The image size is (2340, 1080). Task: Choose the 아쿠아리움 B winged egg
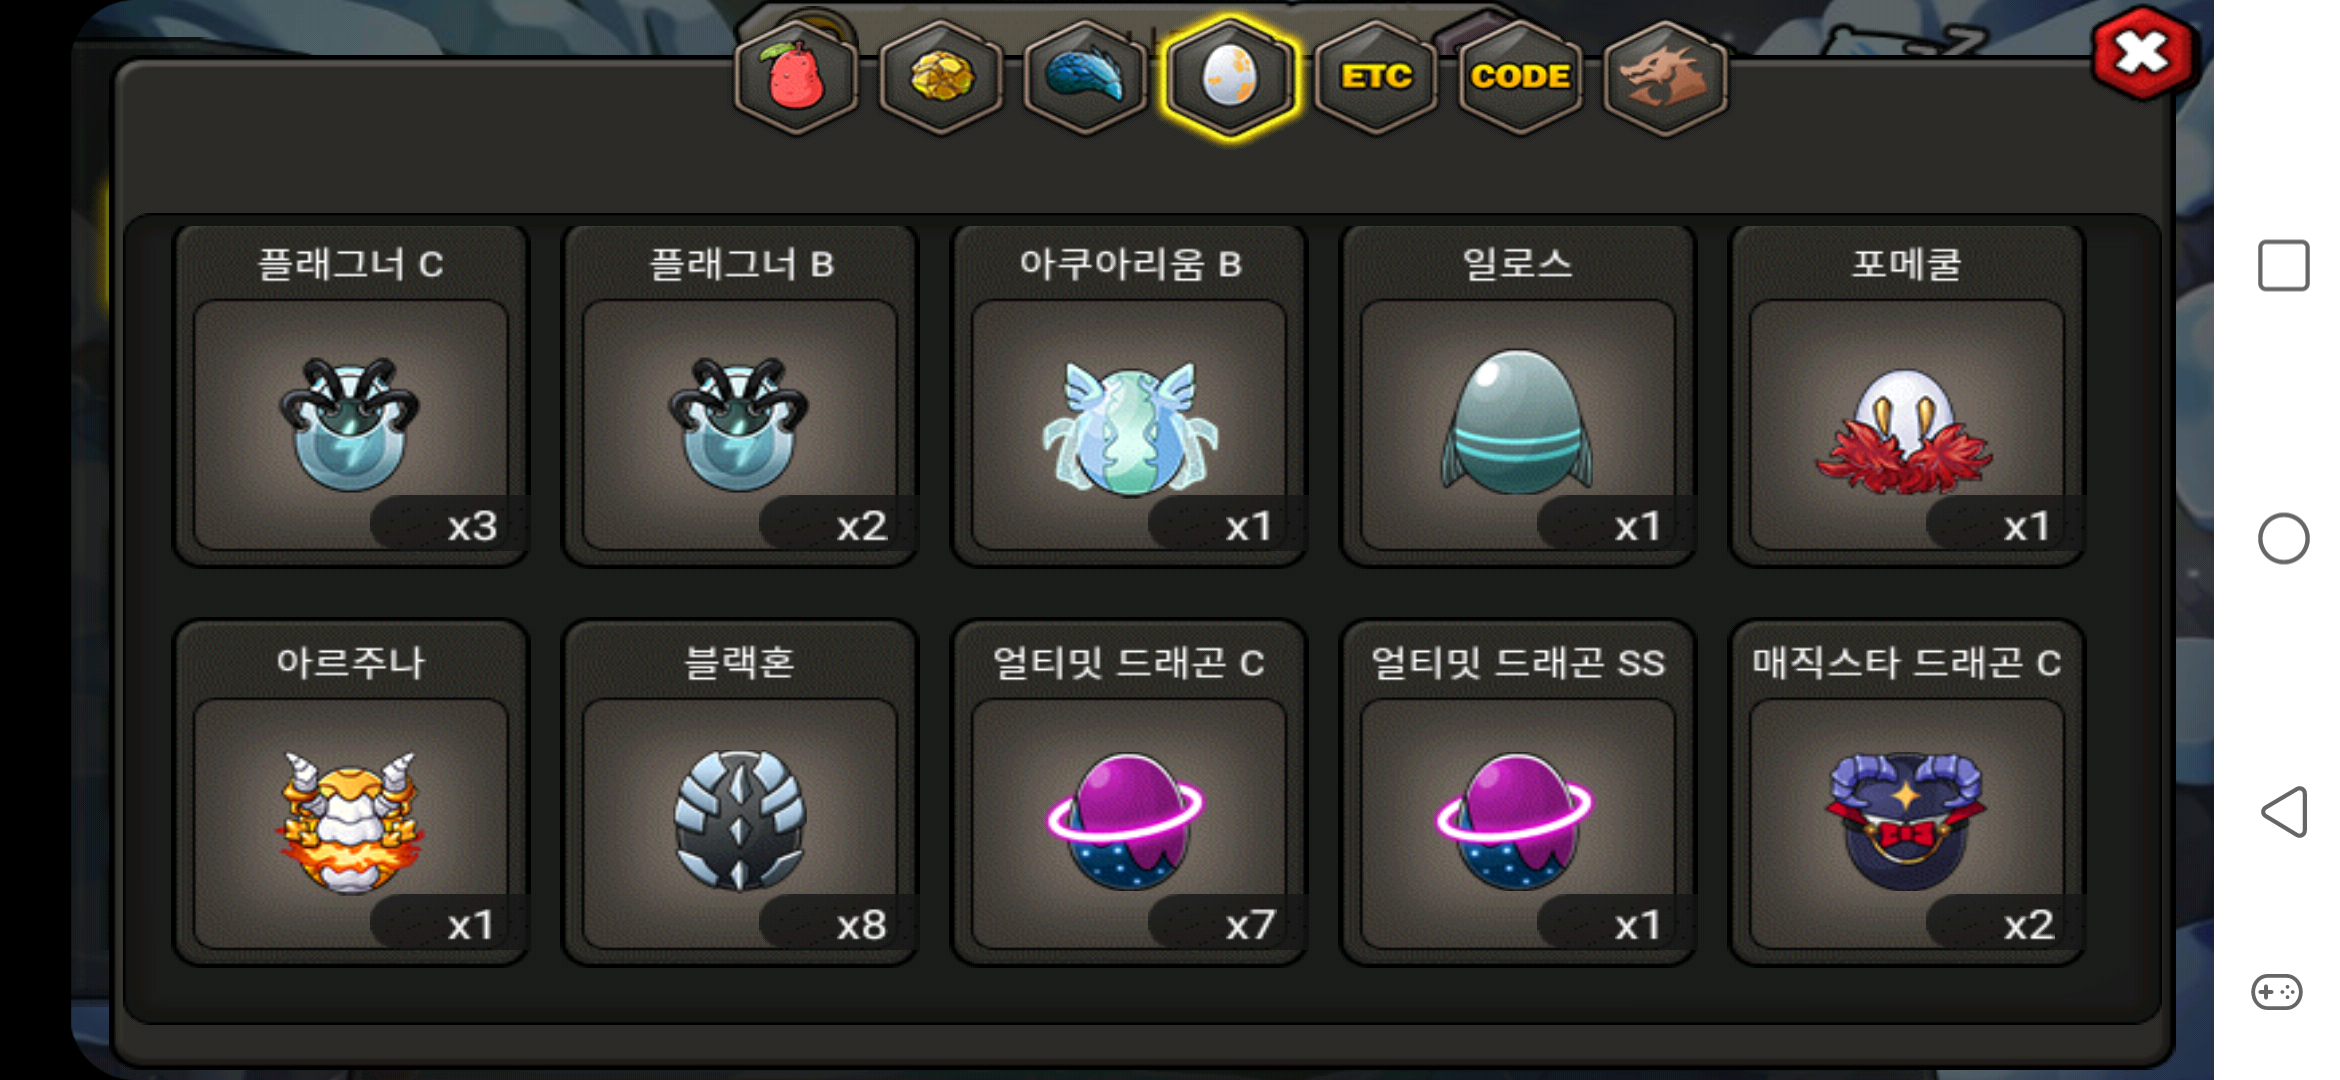click(x=1129, y=396)
